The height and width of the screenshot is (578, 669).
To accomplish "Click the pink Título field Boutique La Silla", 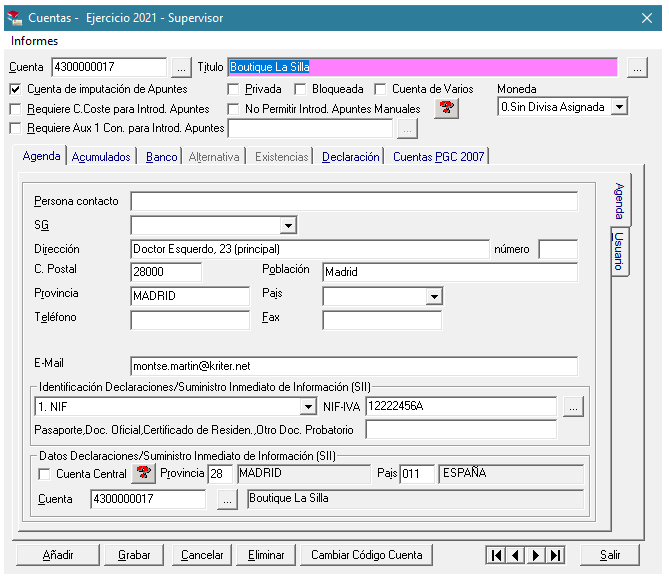I will point(424,67).
